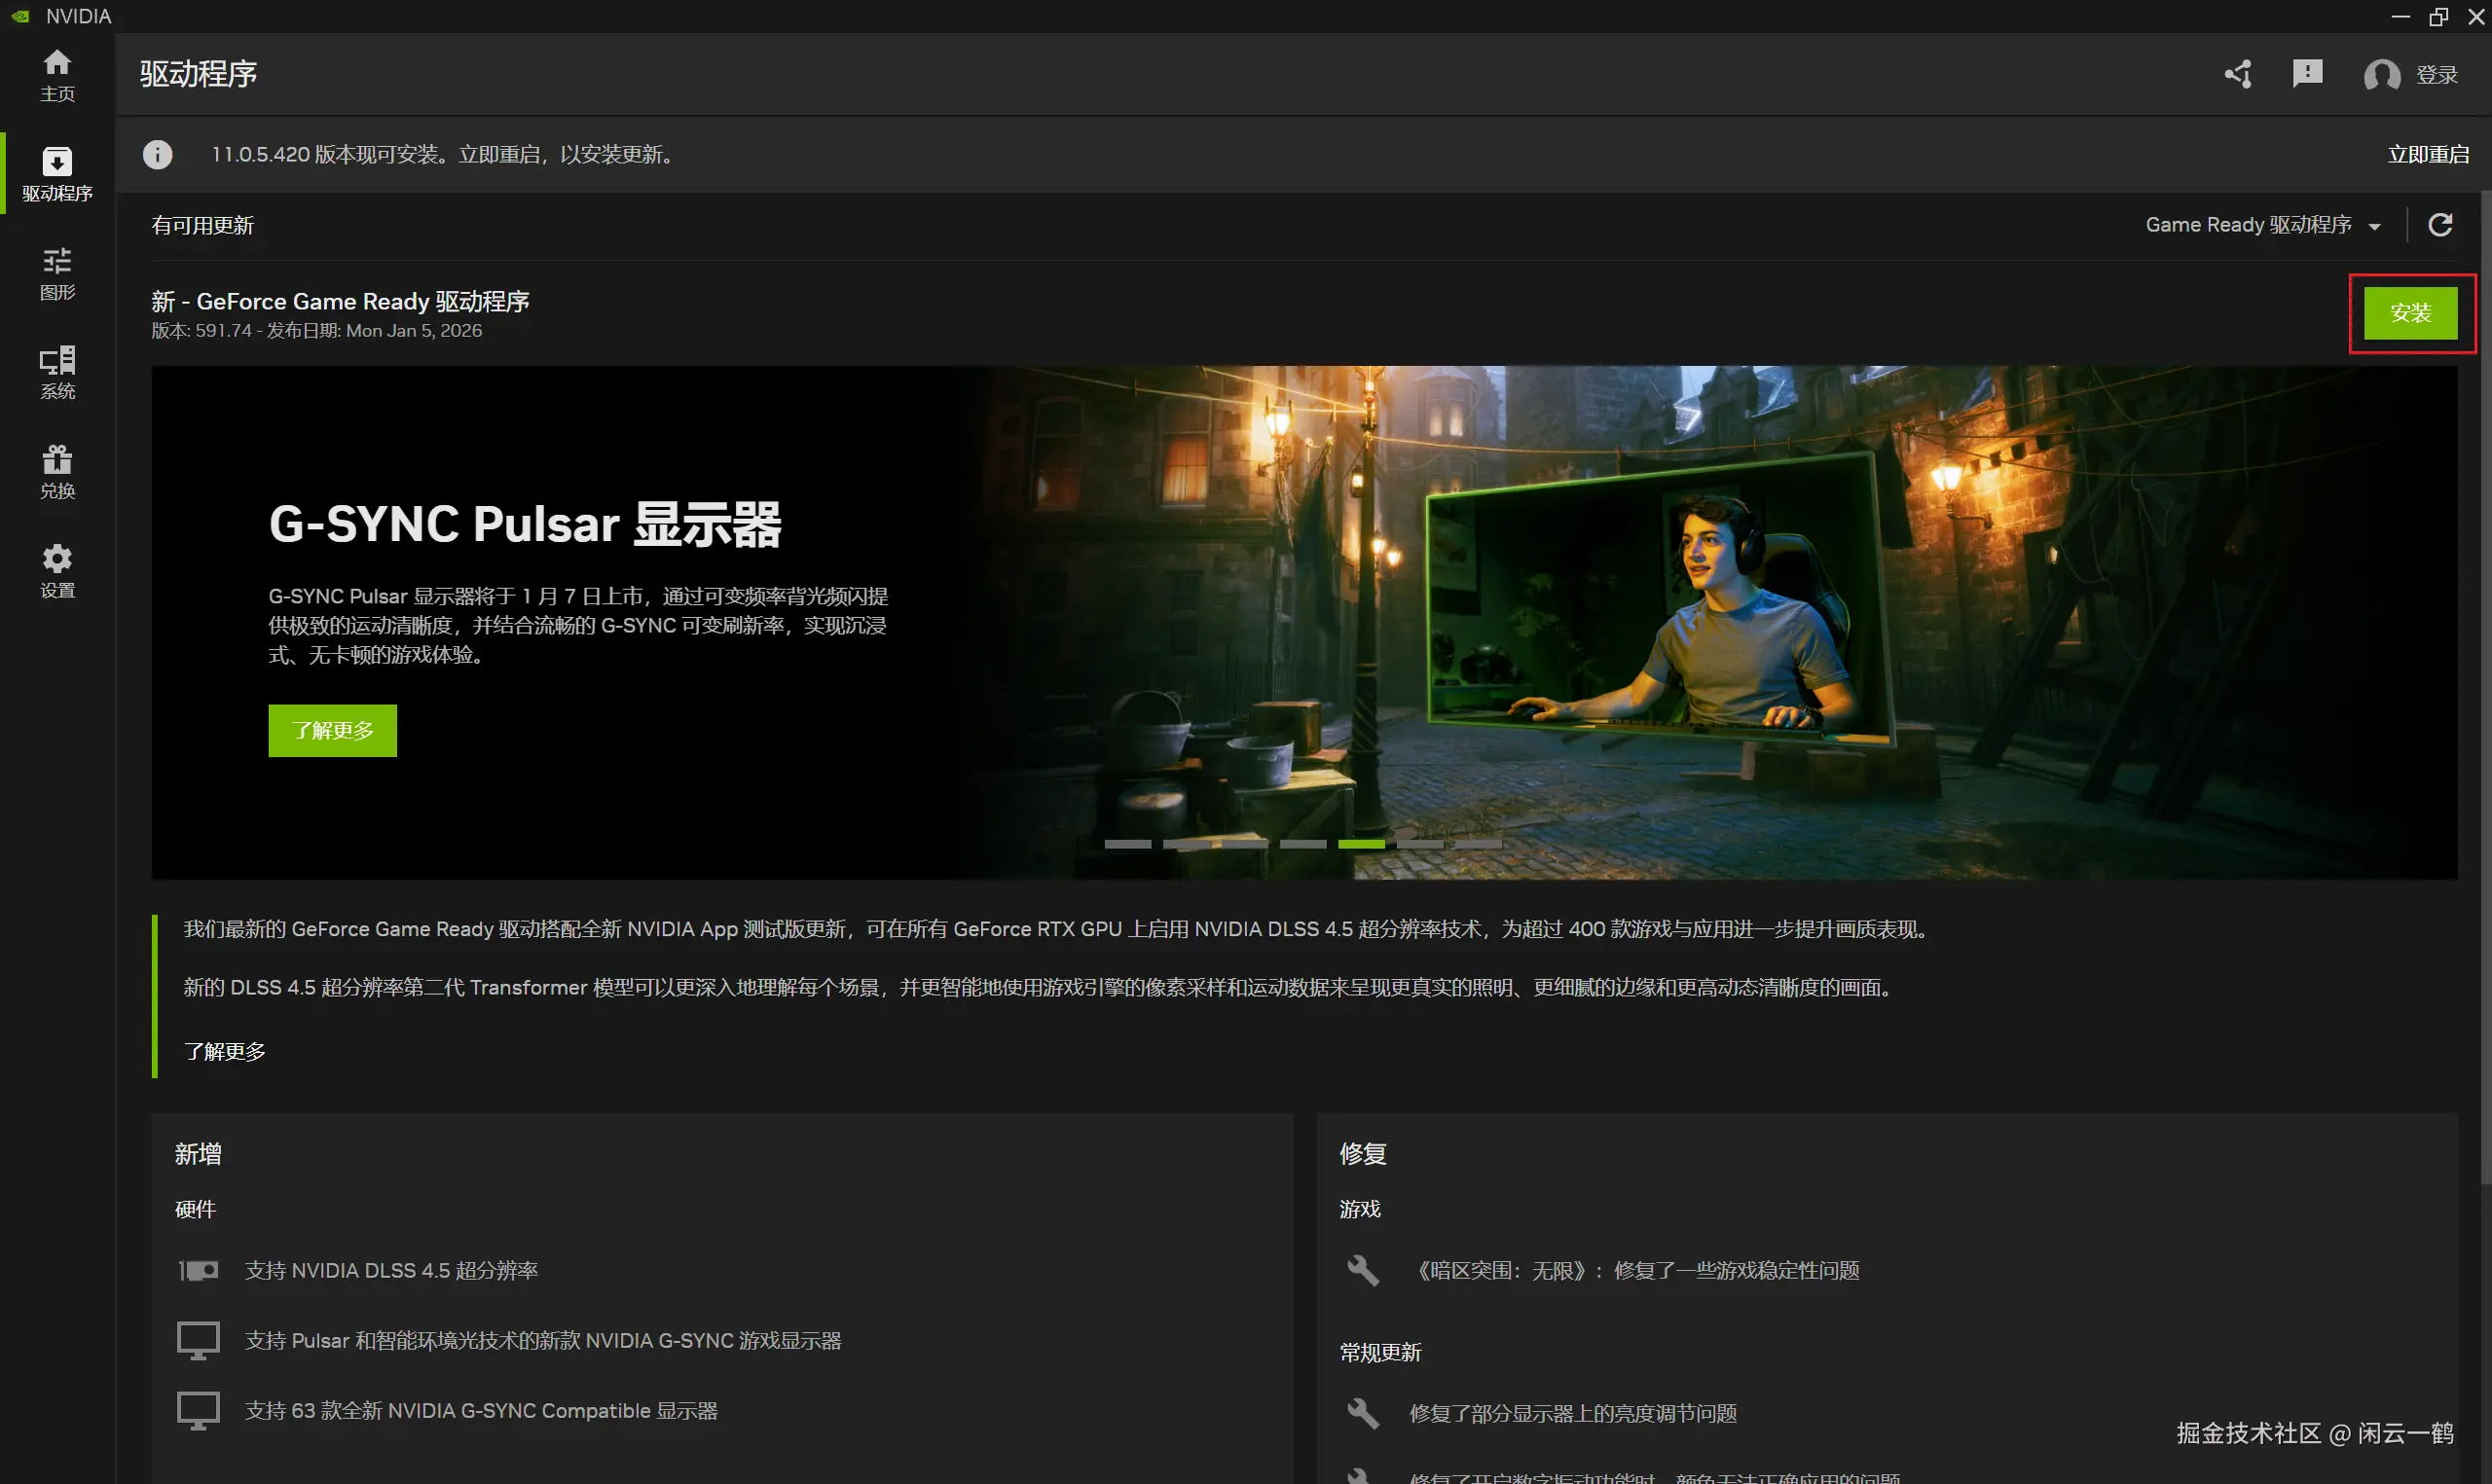Screen dimensions: 2492x1484
Task: Click the 新增 section heading
Action: 198,1154
